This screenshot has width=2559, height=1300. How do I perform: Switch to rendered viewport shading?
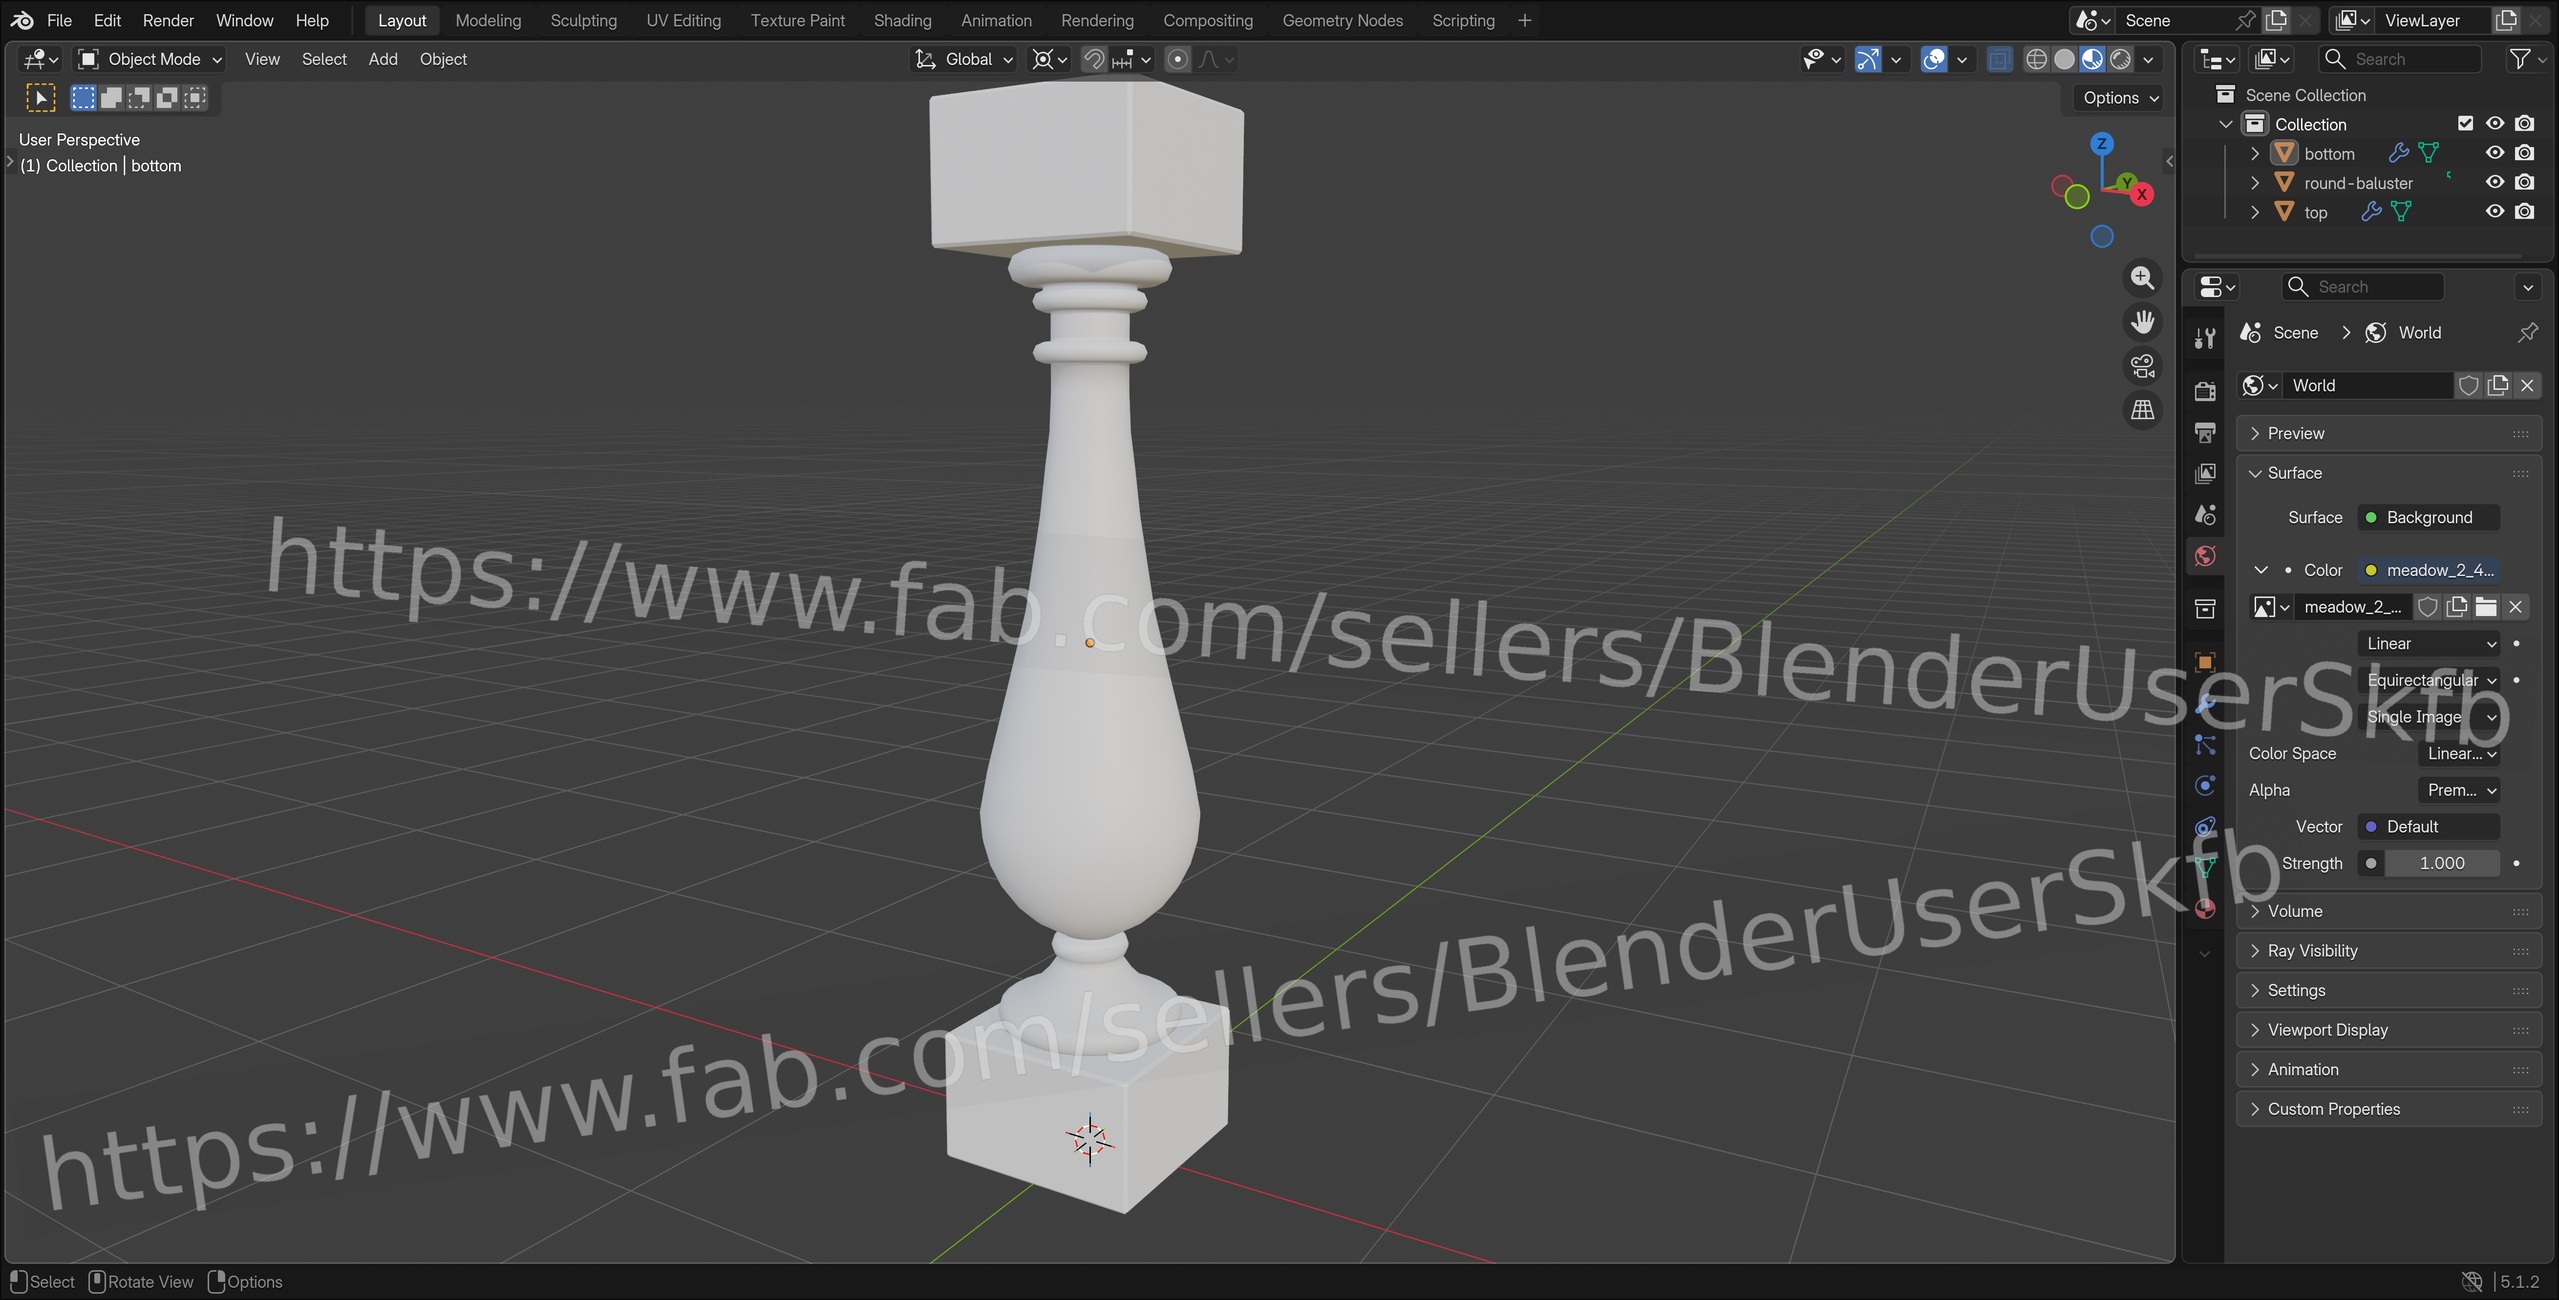pos(2120,59)
